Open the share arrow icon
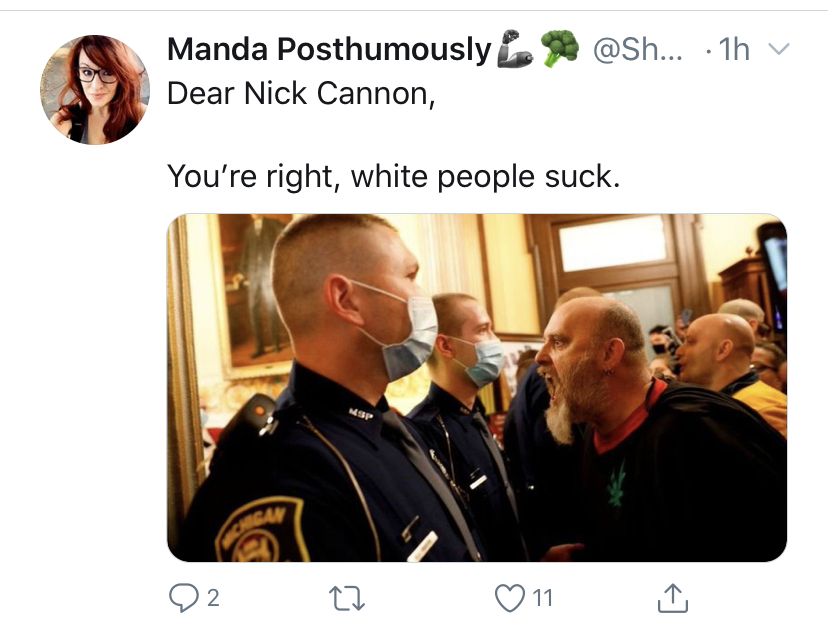 click(x=673, y=598)
